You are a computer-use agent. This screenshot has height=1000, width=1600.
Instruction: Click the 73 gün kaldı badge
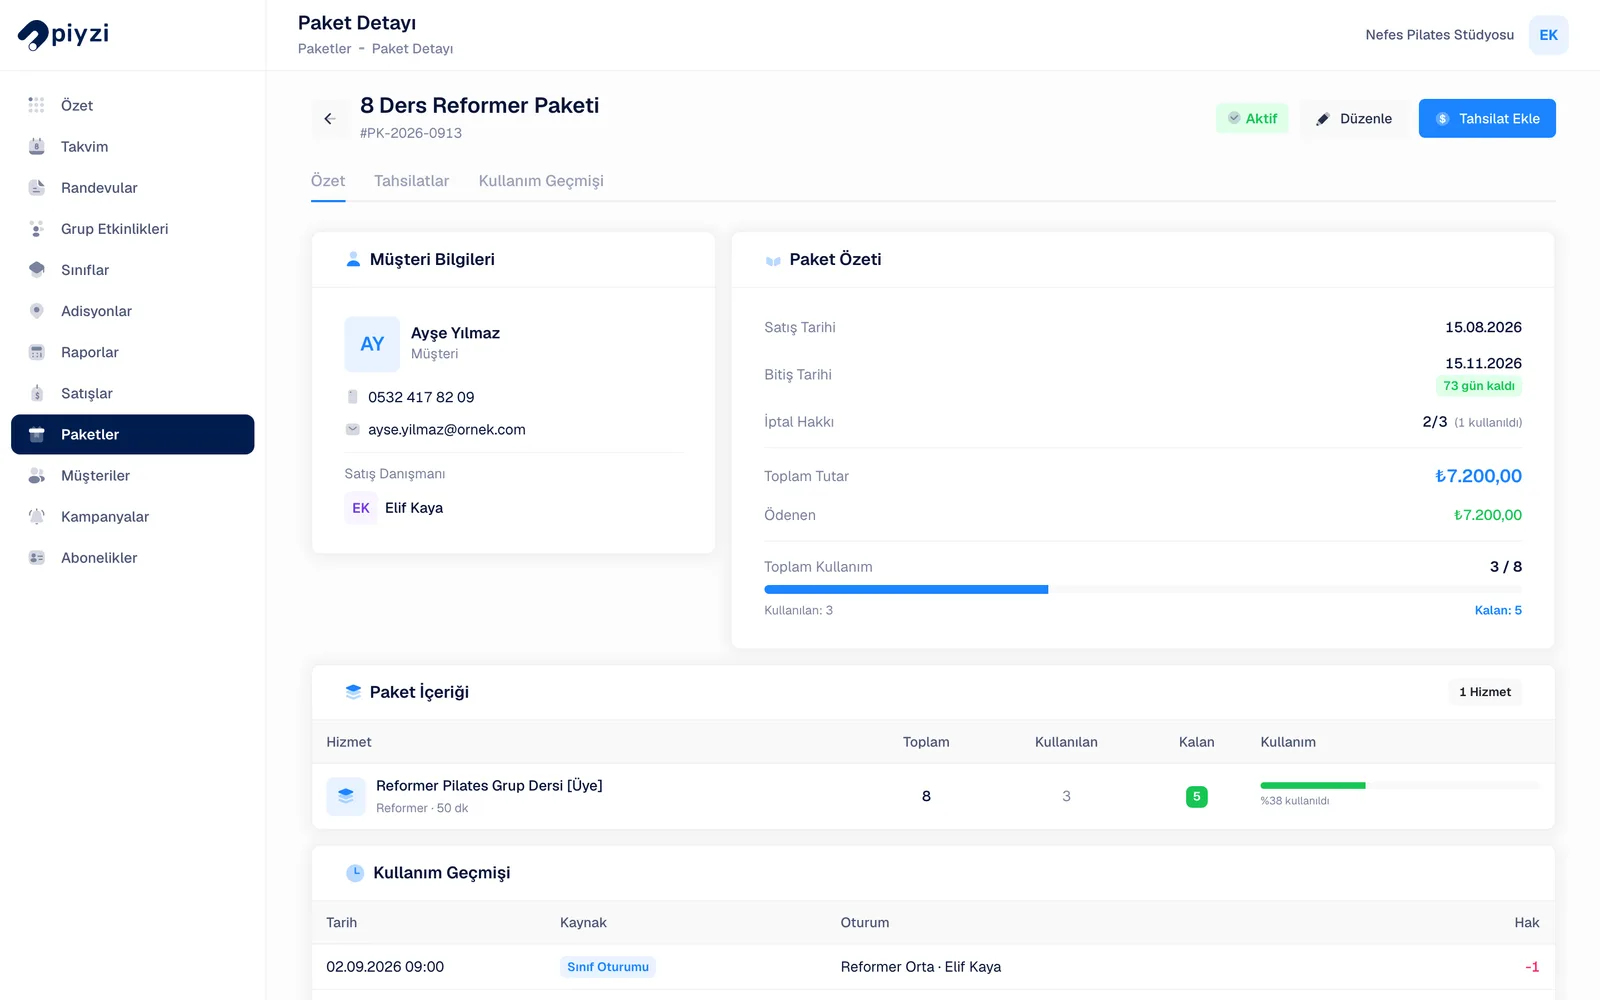(x=1479, y=386)
